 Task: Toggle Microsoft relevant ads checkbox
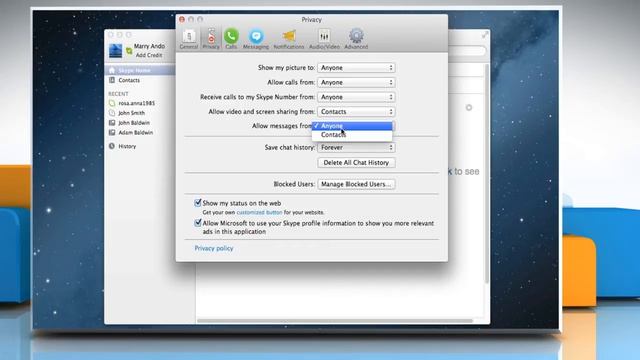pos(198,223)
